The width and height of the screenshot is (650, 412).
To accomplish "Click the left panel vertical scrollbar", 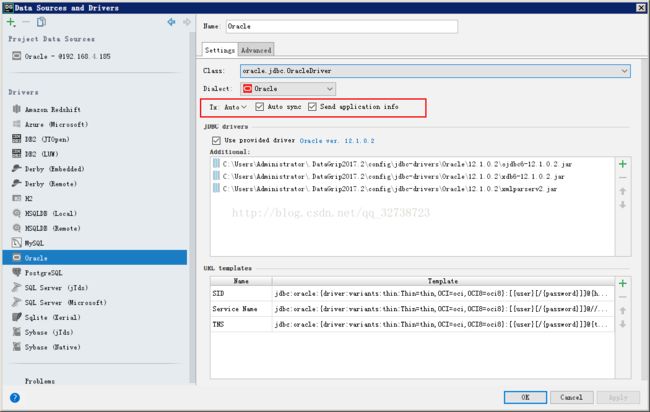I will (x=192, y=207).
